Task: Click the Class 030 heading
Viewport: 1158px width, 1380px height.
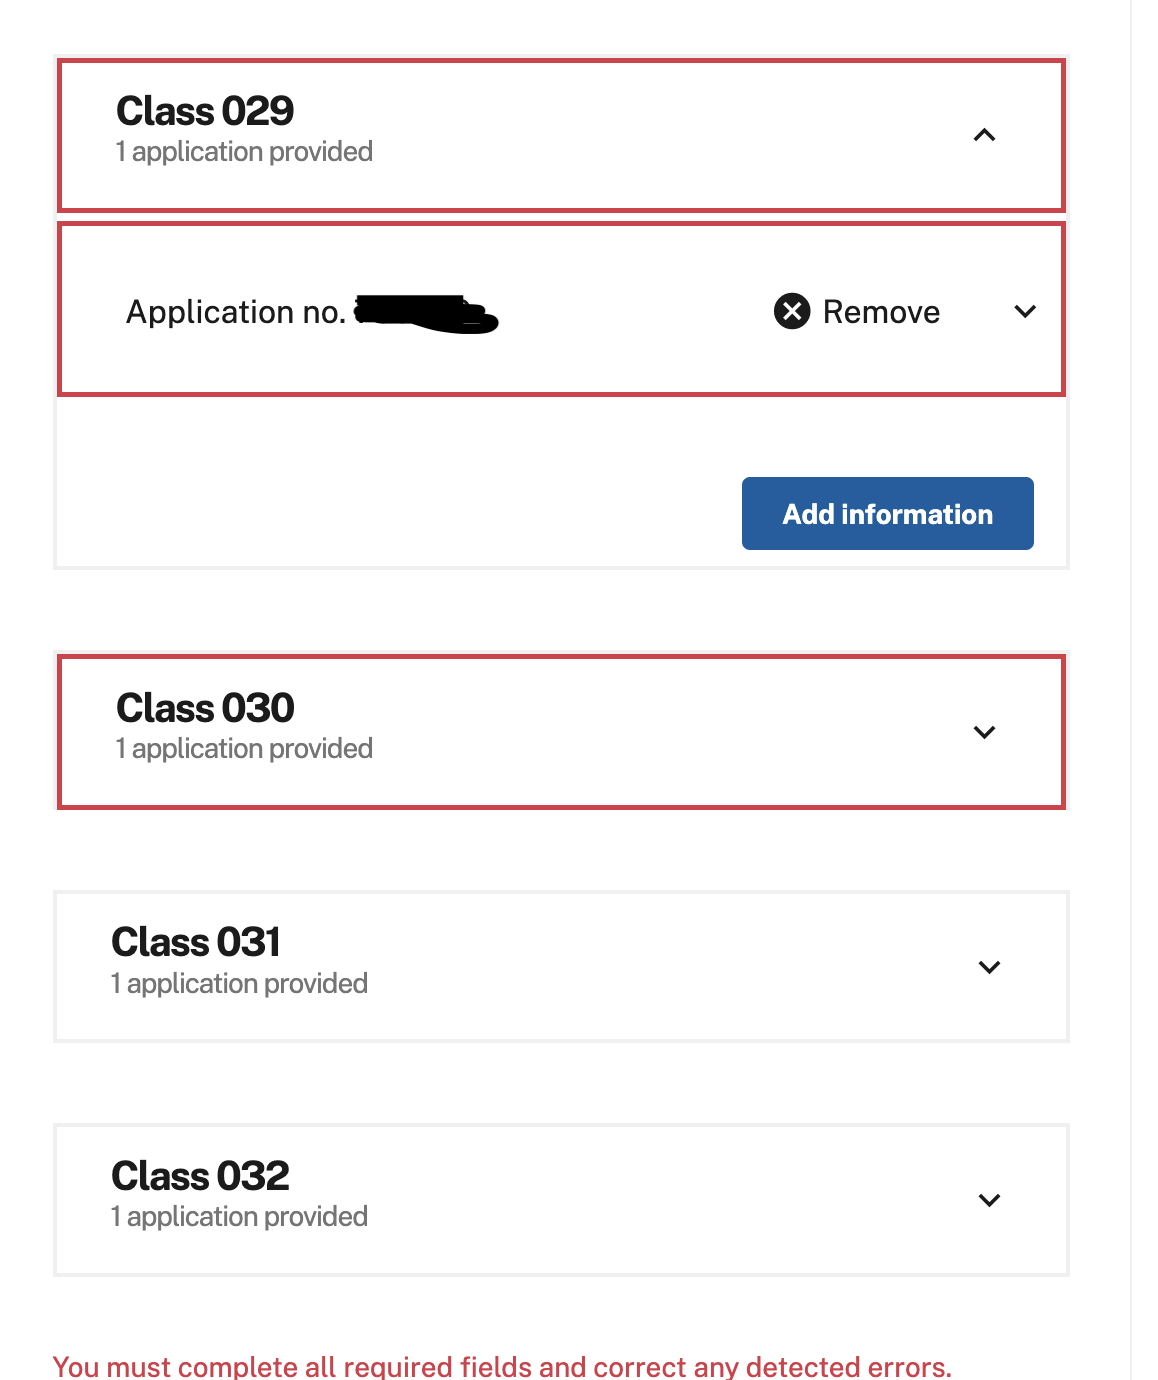Action: coord(205,708)
